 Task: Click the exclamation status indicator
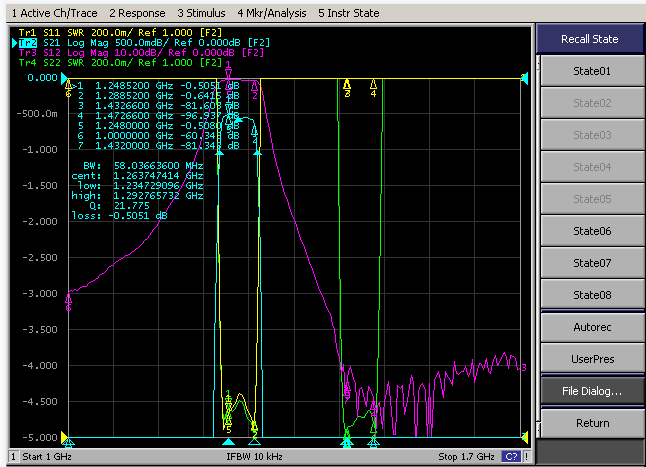[x=526, y=457]
